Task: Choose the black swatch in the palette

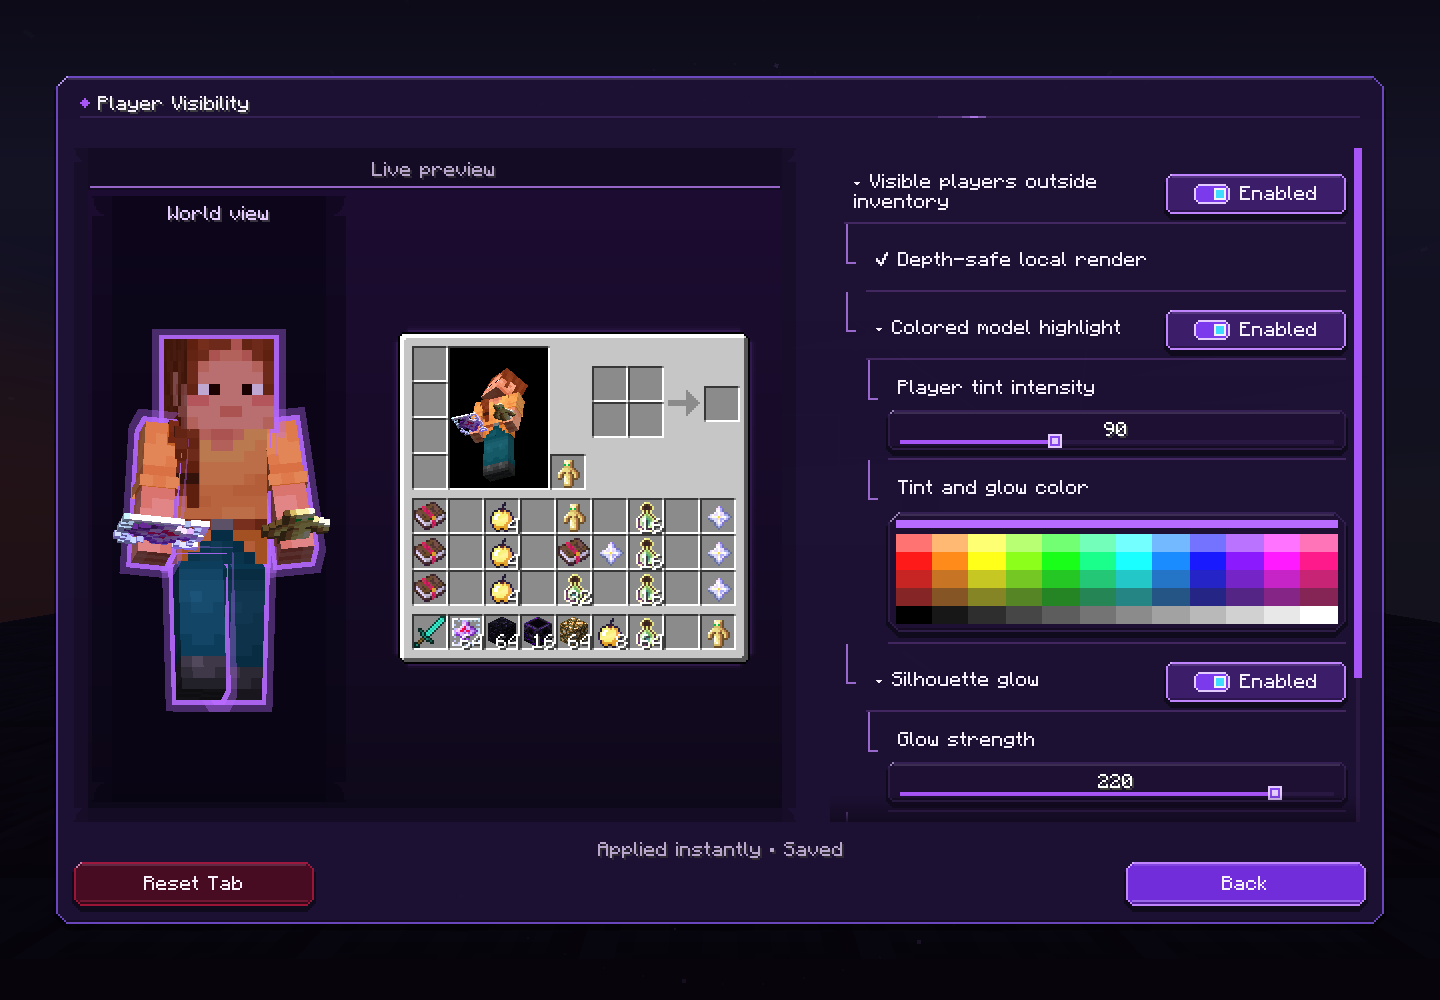Action: 914,615
